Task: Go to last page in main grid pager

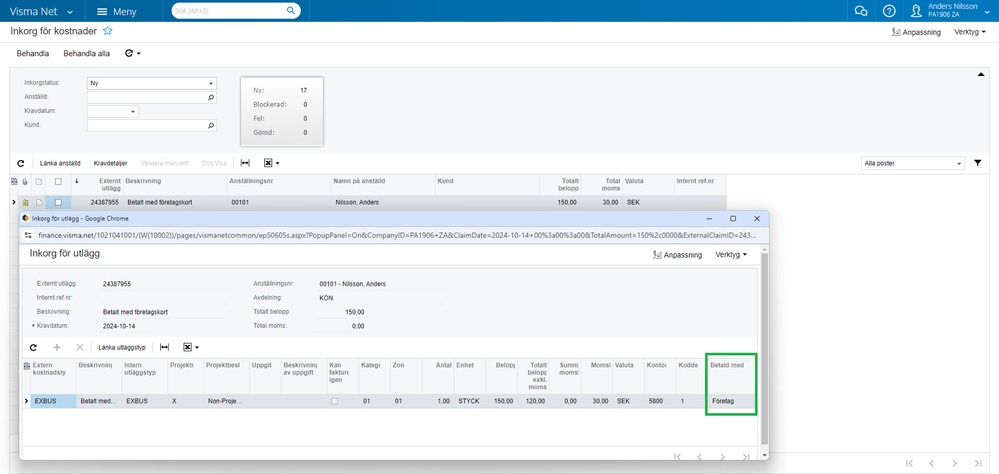Action: [977, 463]
